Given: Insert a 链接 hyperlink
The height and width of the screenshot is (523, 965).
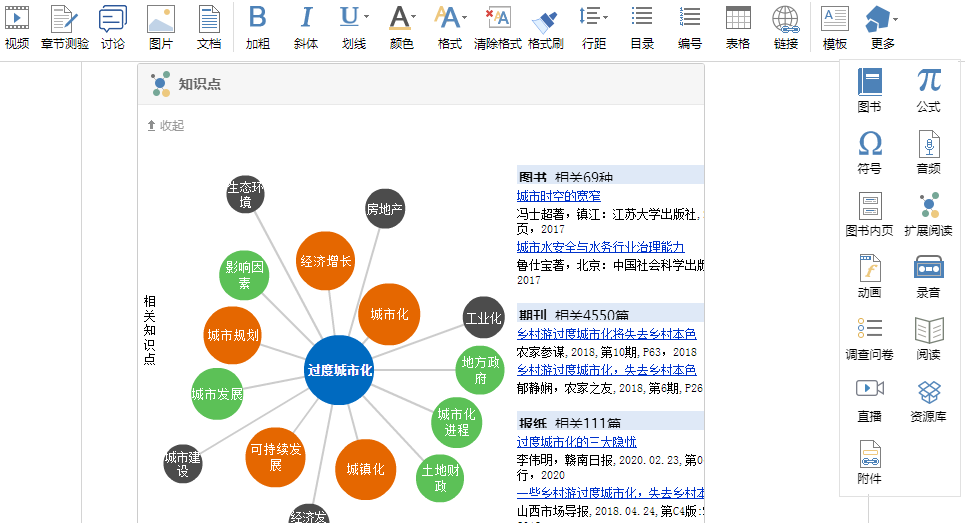Looking at the screenshot, I should tap(785, 27).
